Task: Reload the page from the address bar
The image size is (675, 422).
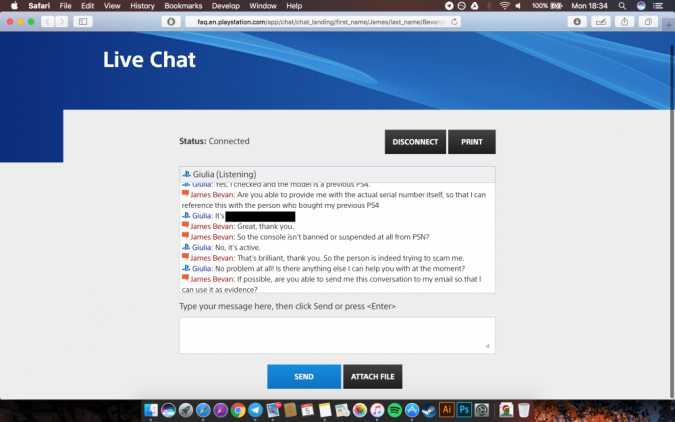Action: coord(456,21)
